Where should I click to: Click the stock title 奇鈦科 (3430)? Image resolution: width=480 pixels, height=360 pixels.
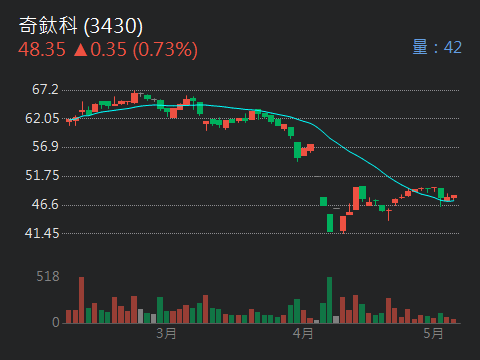pos(81,26)
